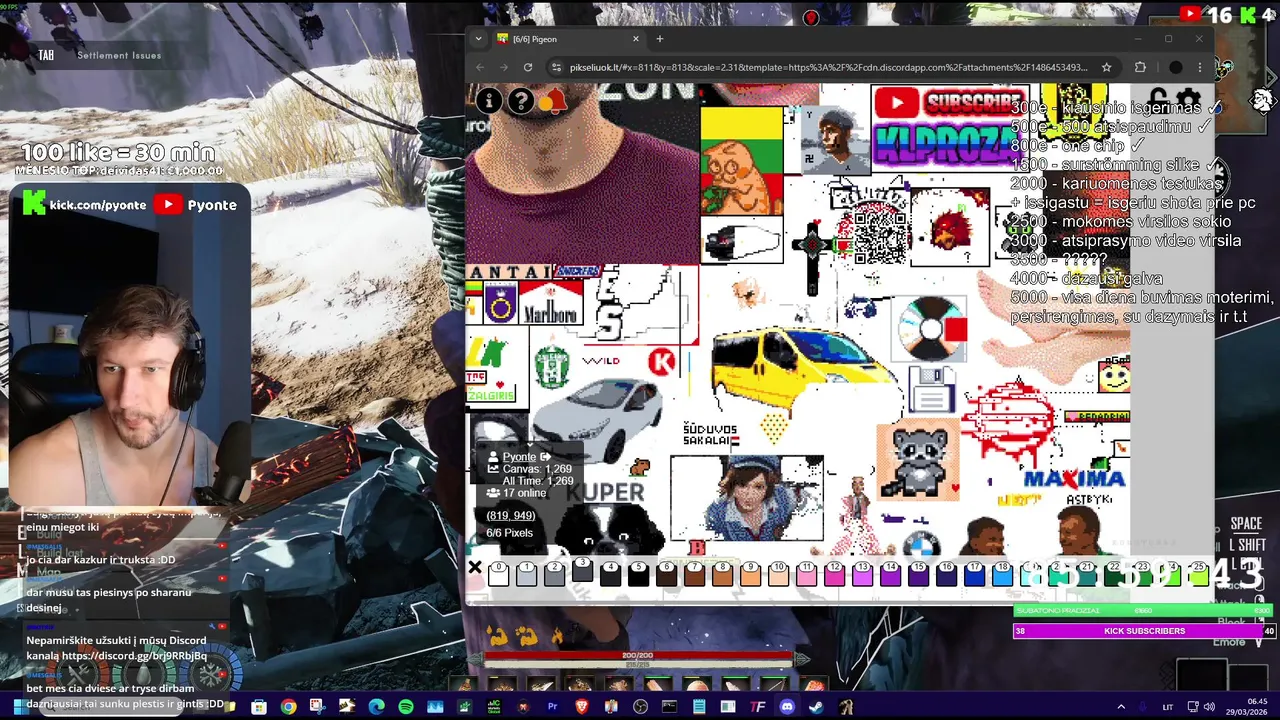Image resolution: width=1280 pixels, height=720 pixels.
Task: Pick brown color swatch 7
Action: [x=694, y=573]
